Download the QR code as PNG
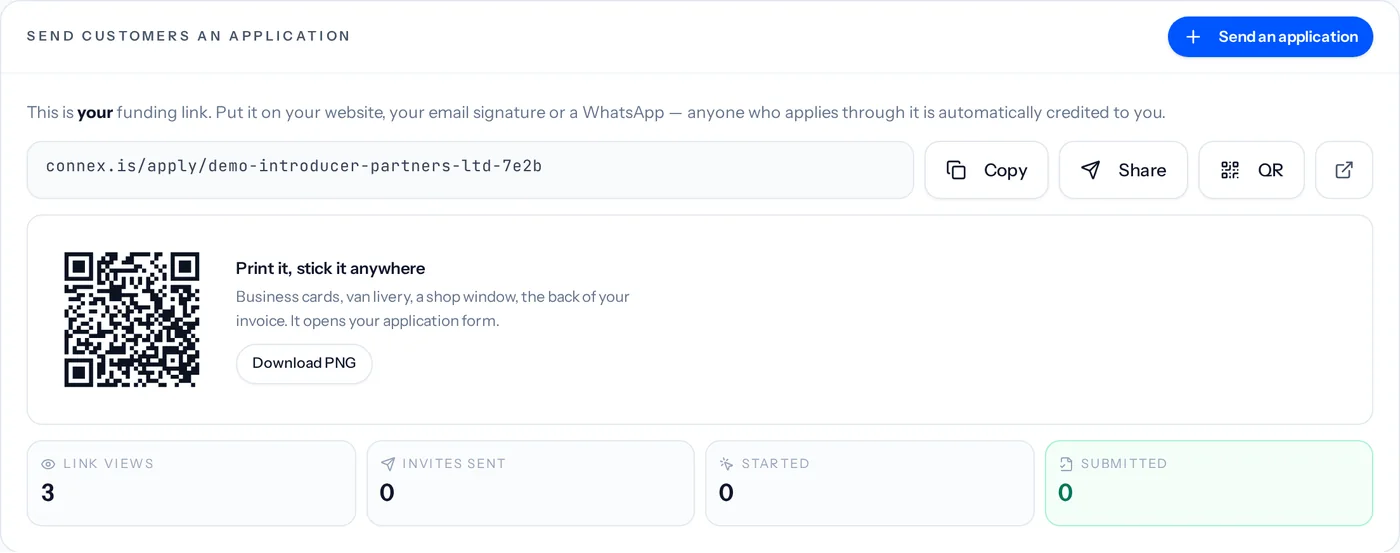 304,363
